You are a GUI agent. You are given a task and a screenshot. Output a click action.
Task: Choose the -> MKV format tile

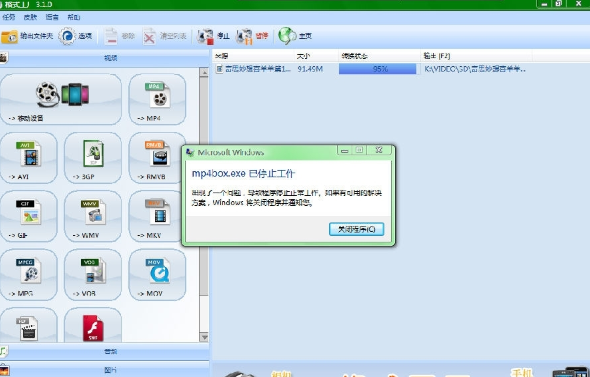point(155,216)
